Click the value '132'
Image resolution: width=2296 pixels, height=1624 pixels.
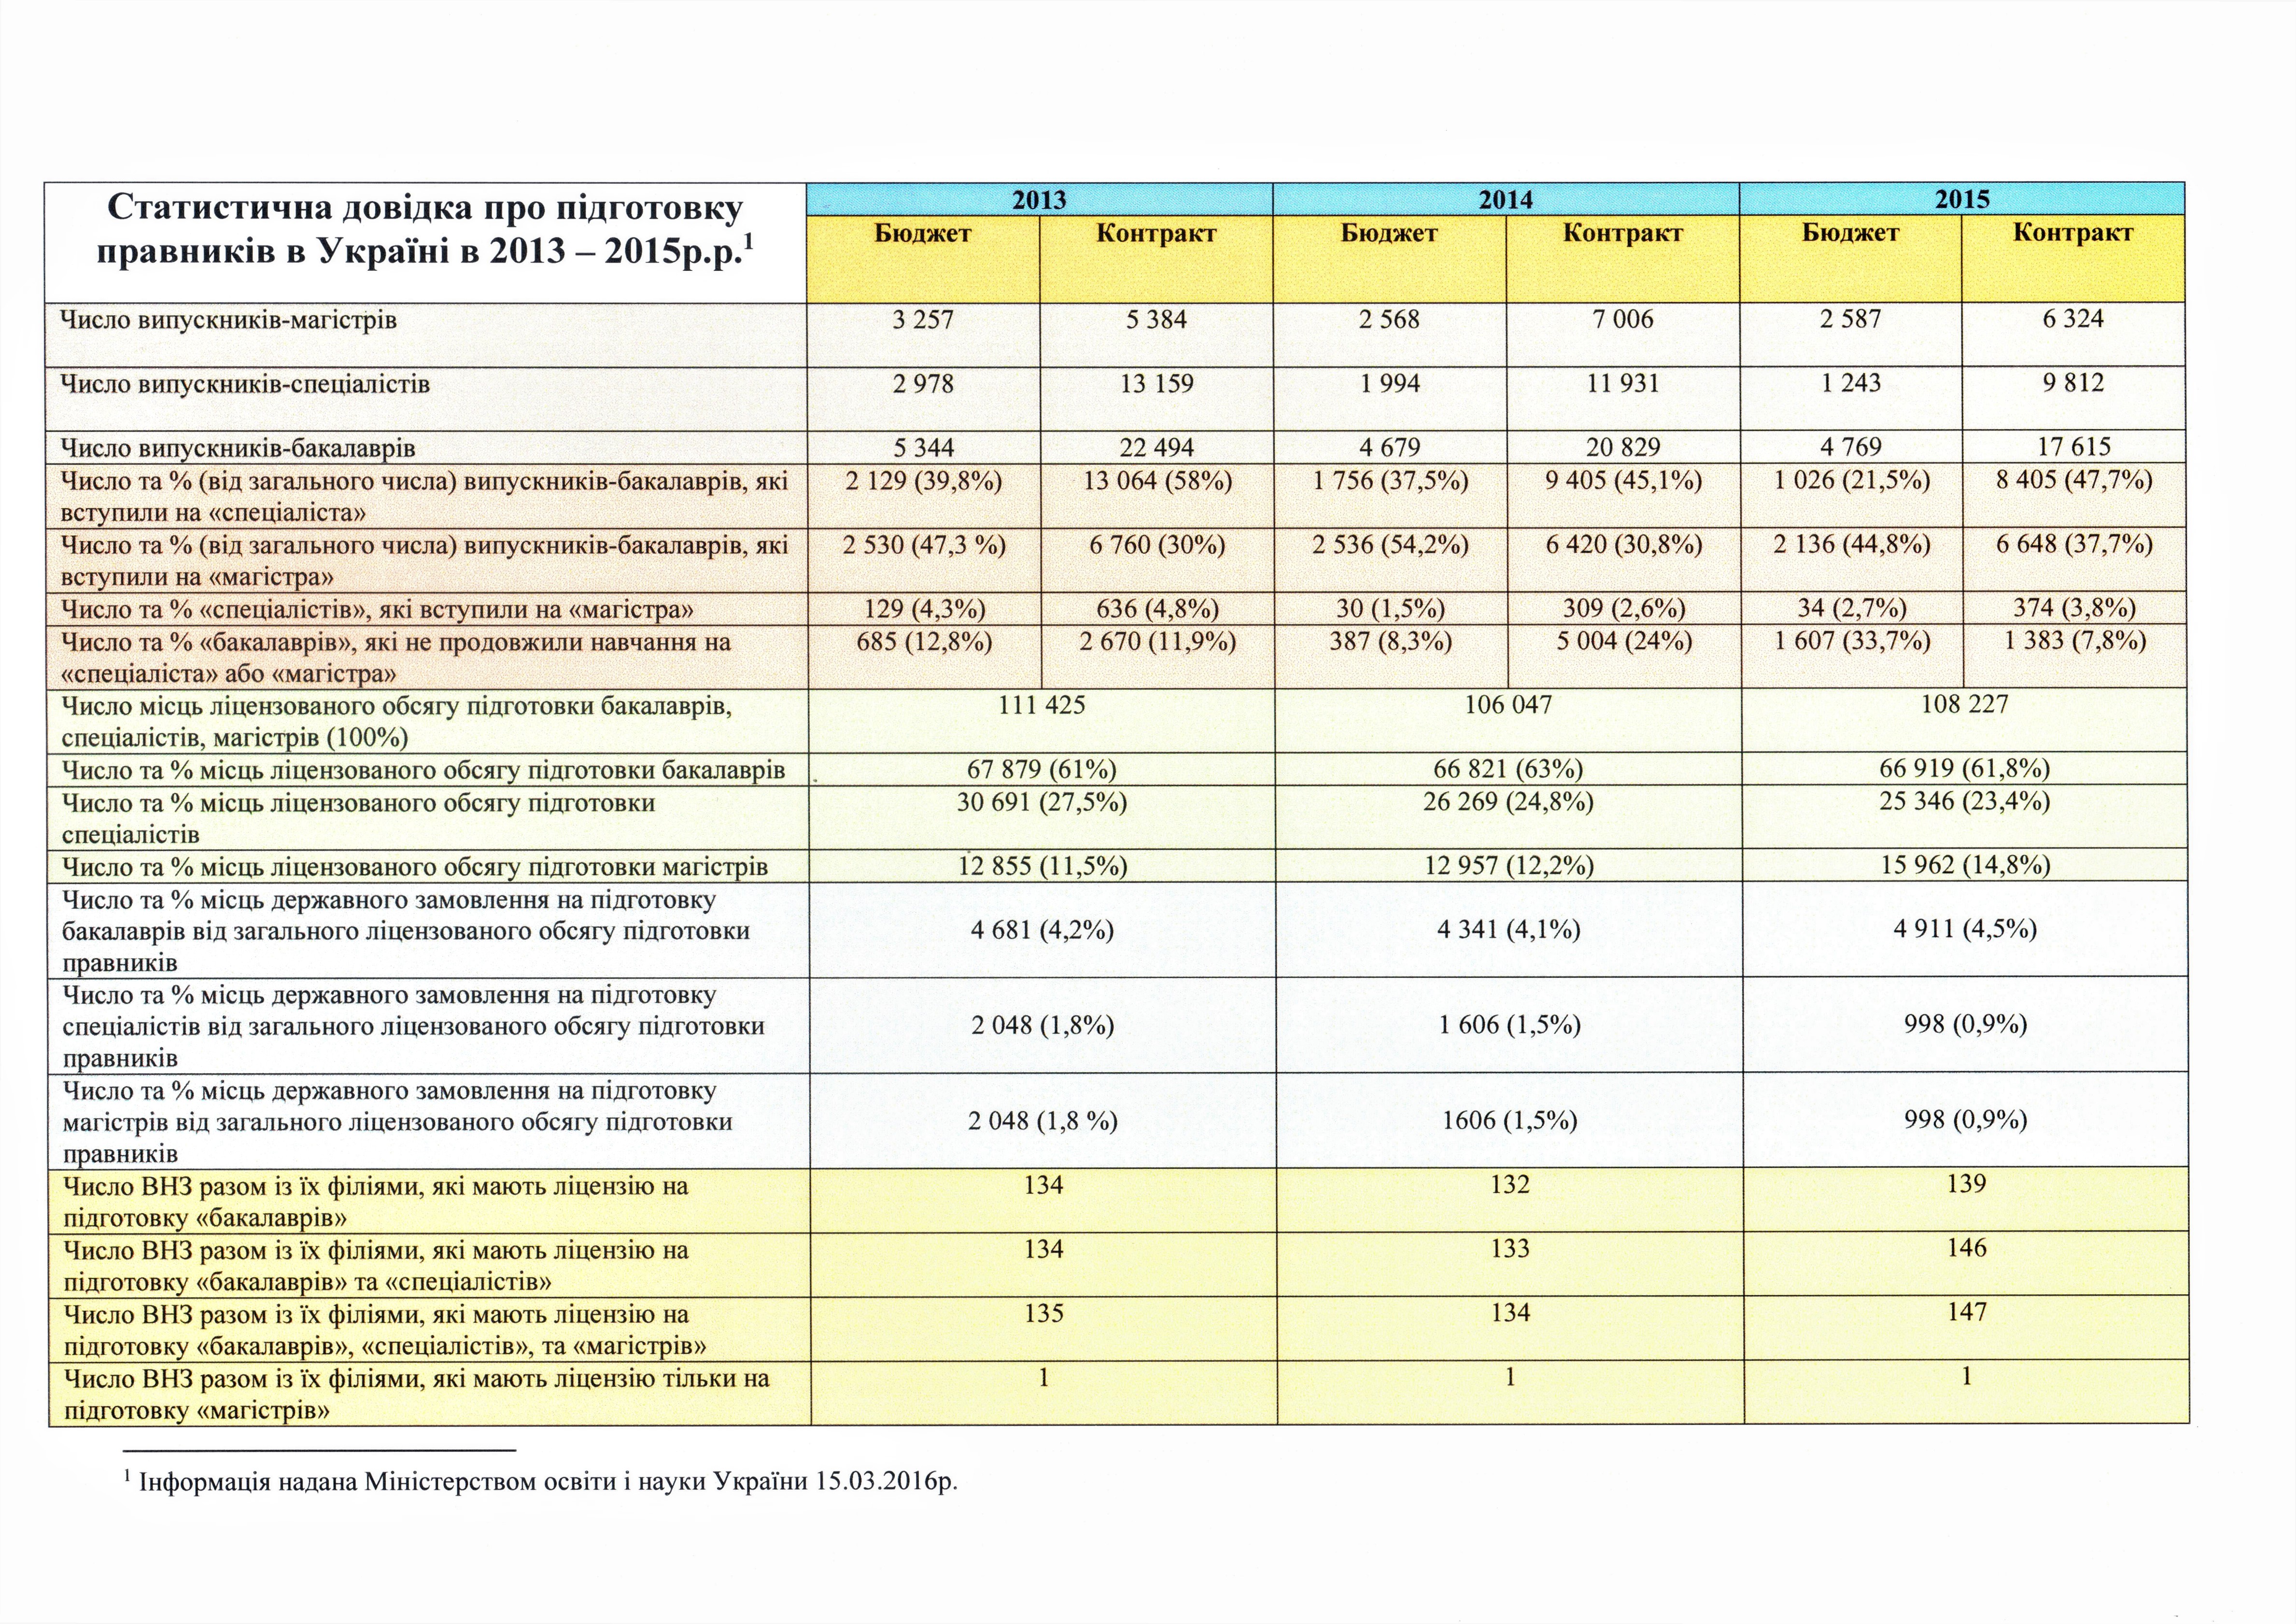[x=1510, y=1185]
